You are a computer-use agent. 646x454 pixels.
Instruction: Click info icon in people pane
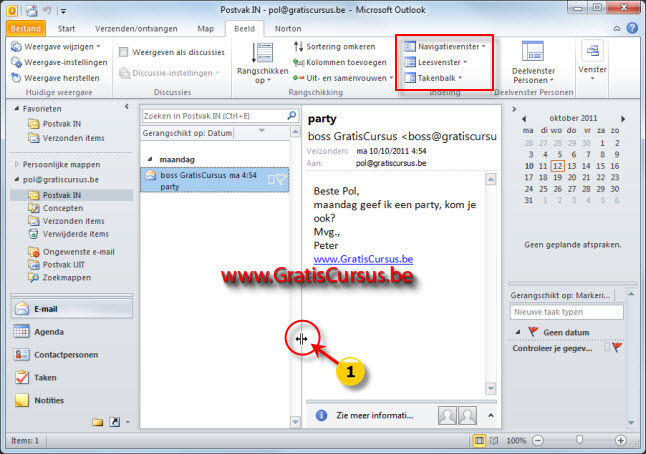click(321, 415)
